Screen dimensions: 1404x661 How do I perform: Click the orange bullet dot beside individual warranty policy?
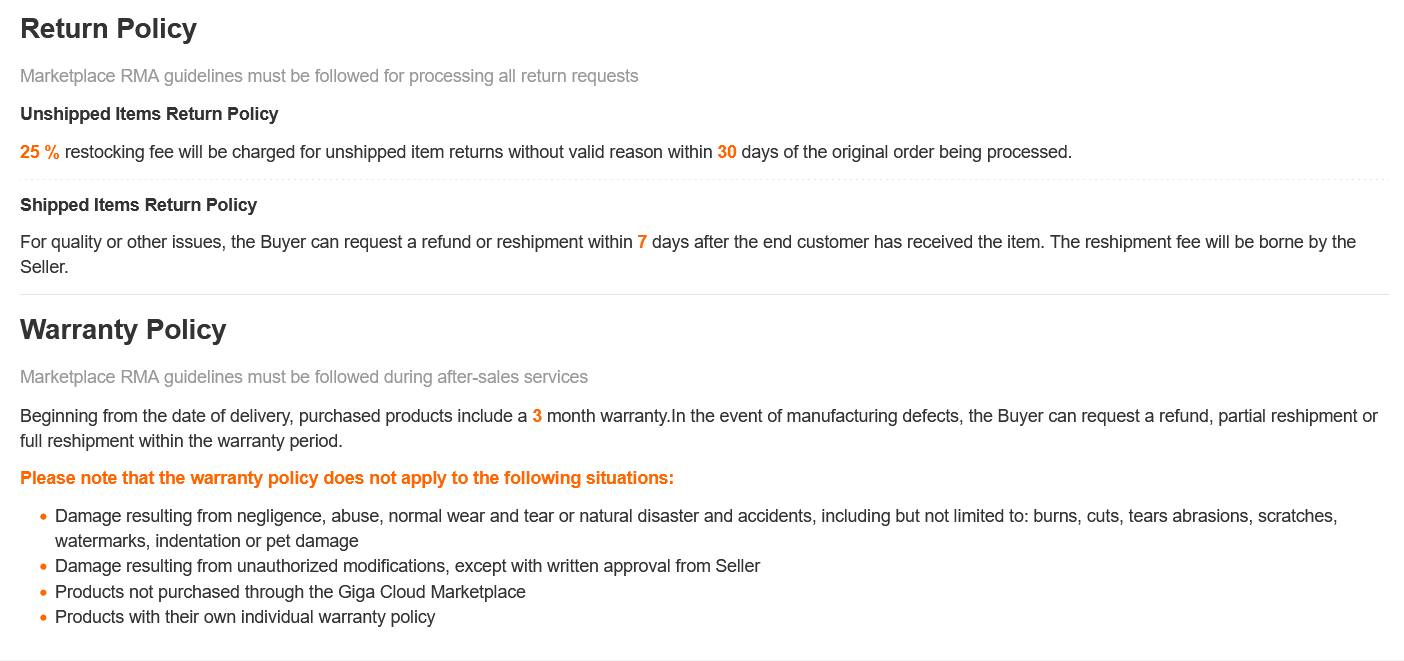(x=44, y=618)
